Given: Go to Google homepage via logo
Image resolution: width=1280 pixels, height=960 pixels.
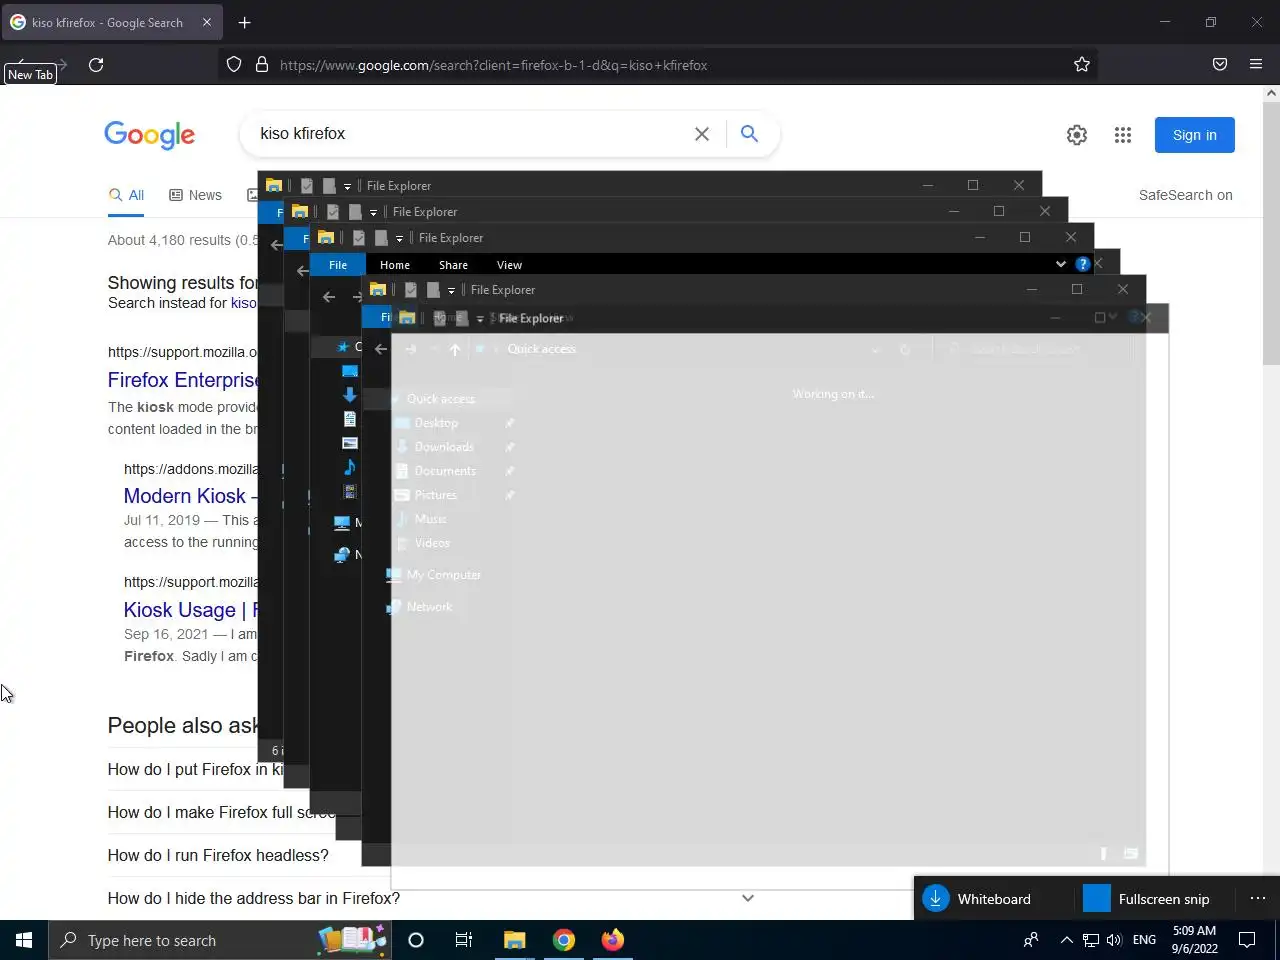Looking at the screenshot, I should point(150,135).
